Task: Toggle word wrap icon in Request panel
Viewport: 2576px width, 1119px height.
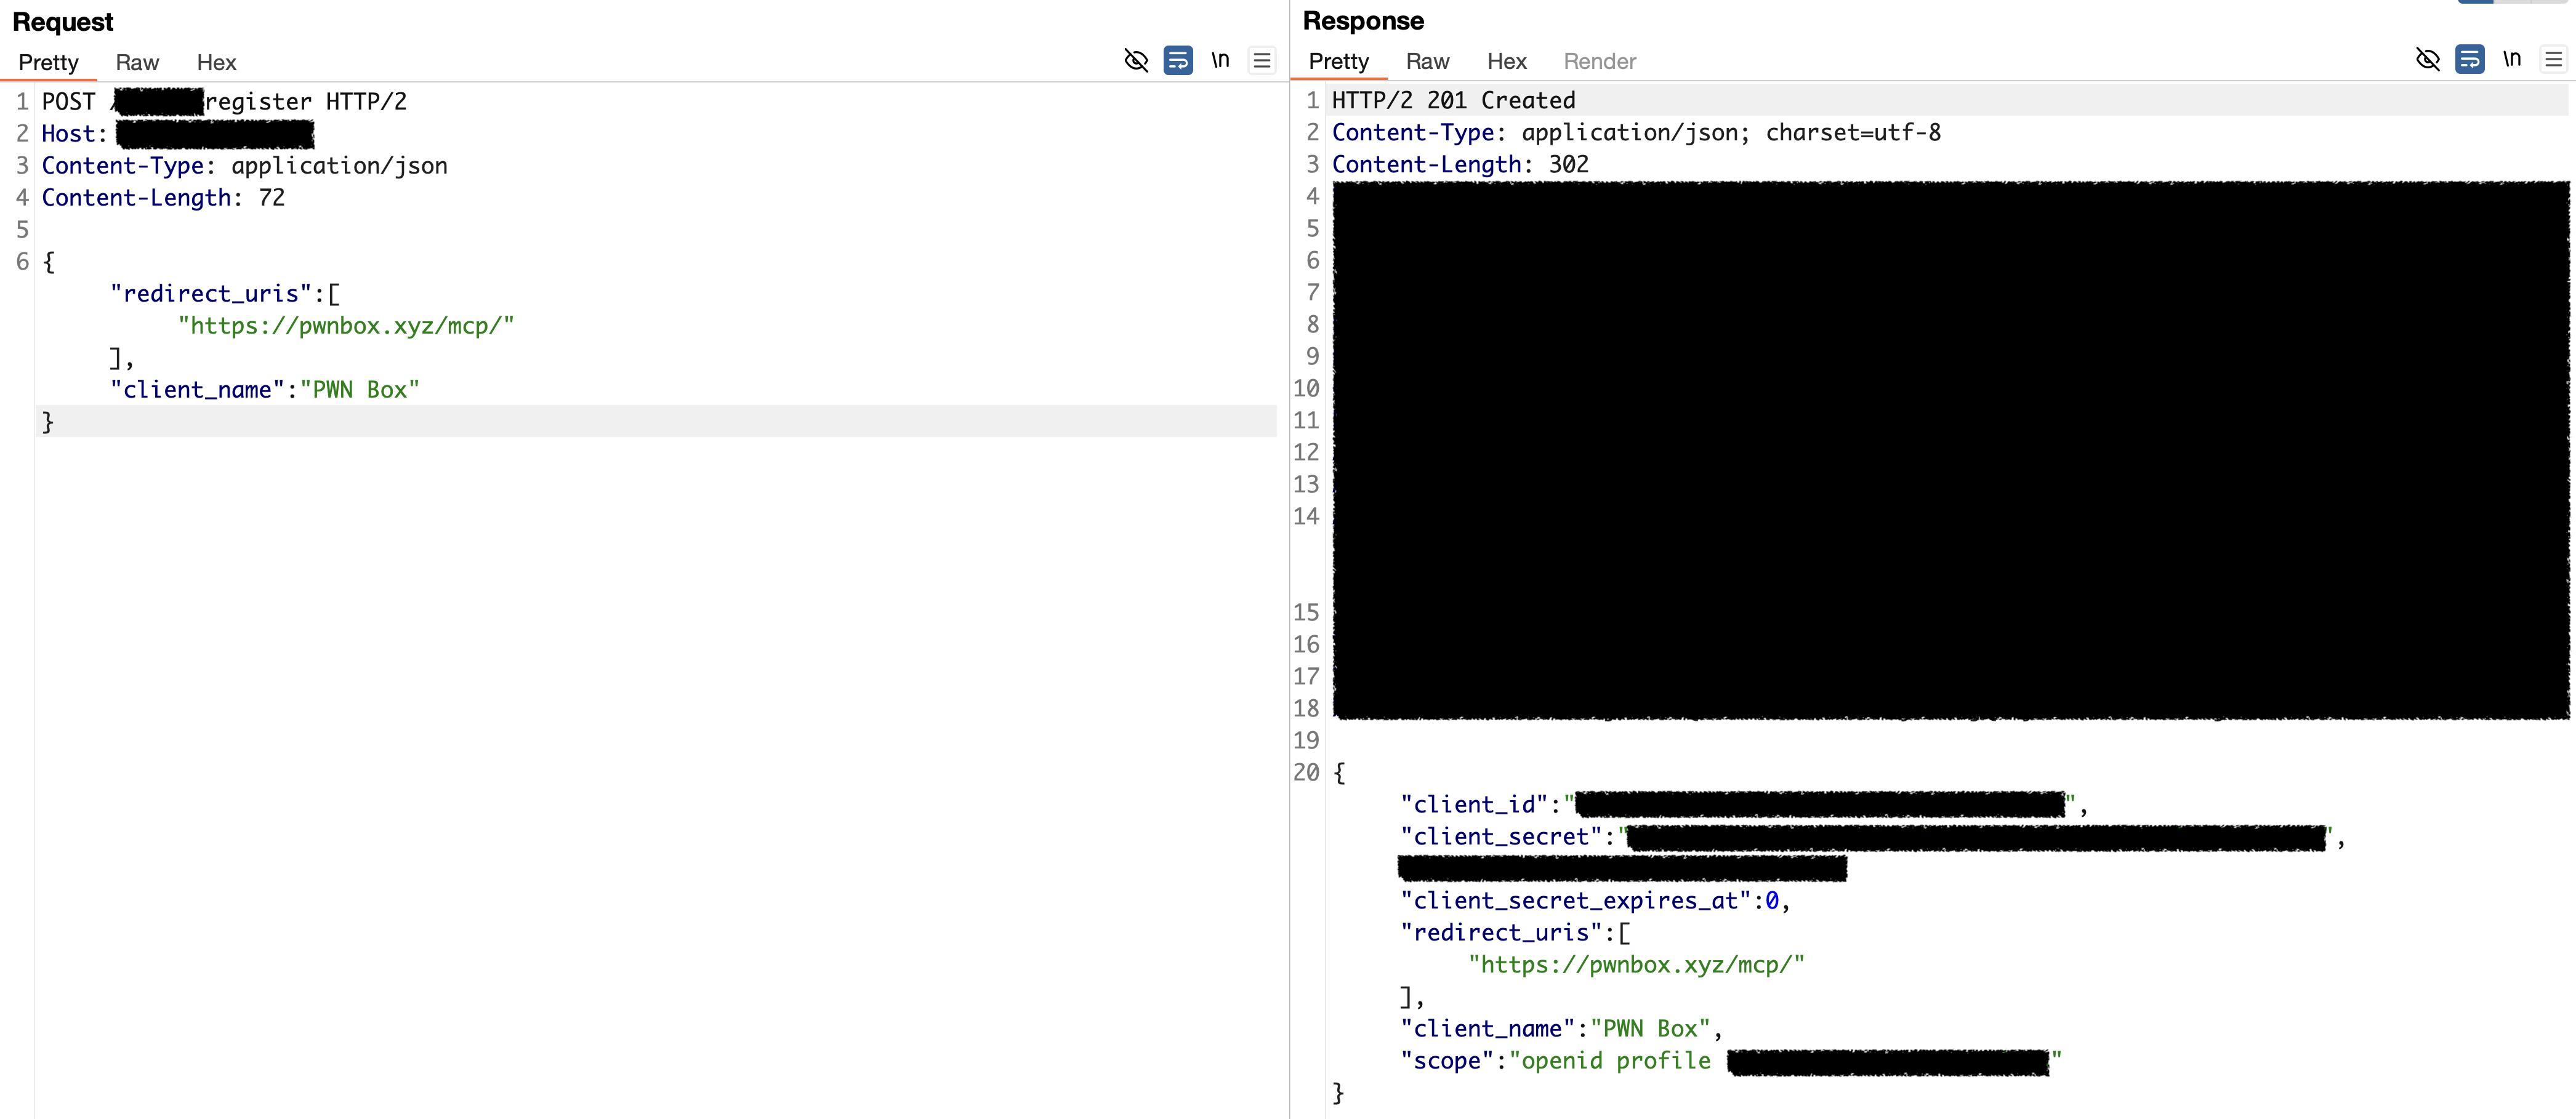Action: (1178, 60)
